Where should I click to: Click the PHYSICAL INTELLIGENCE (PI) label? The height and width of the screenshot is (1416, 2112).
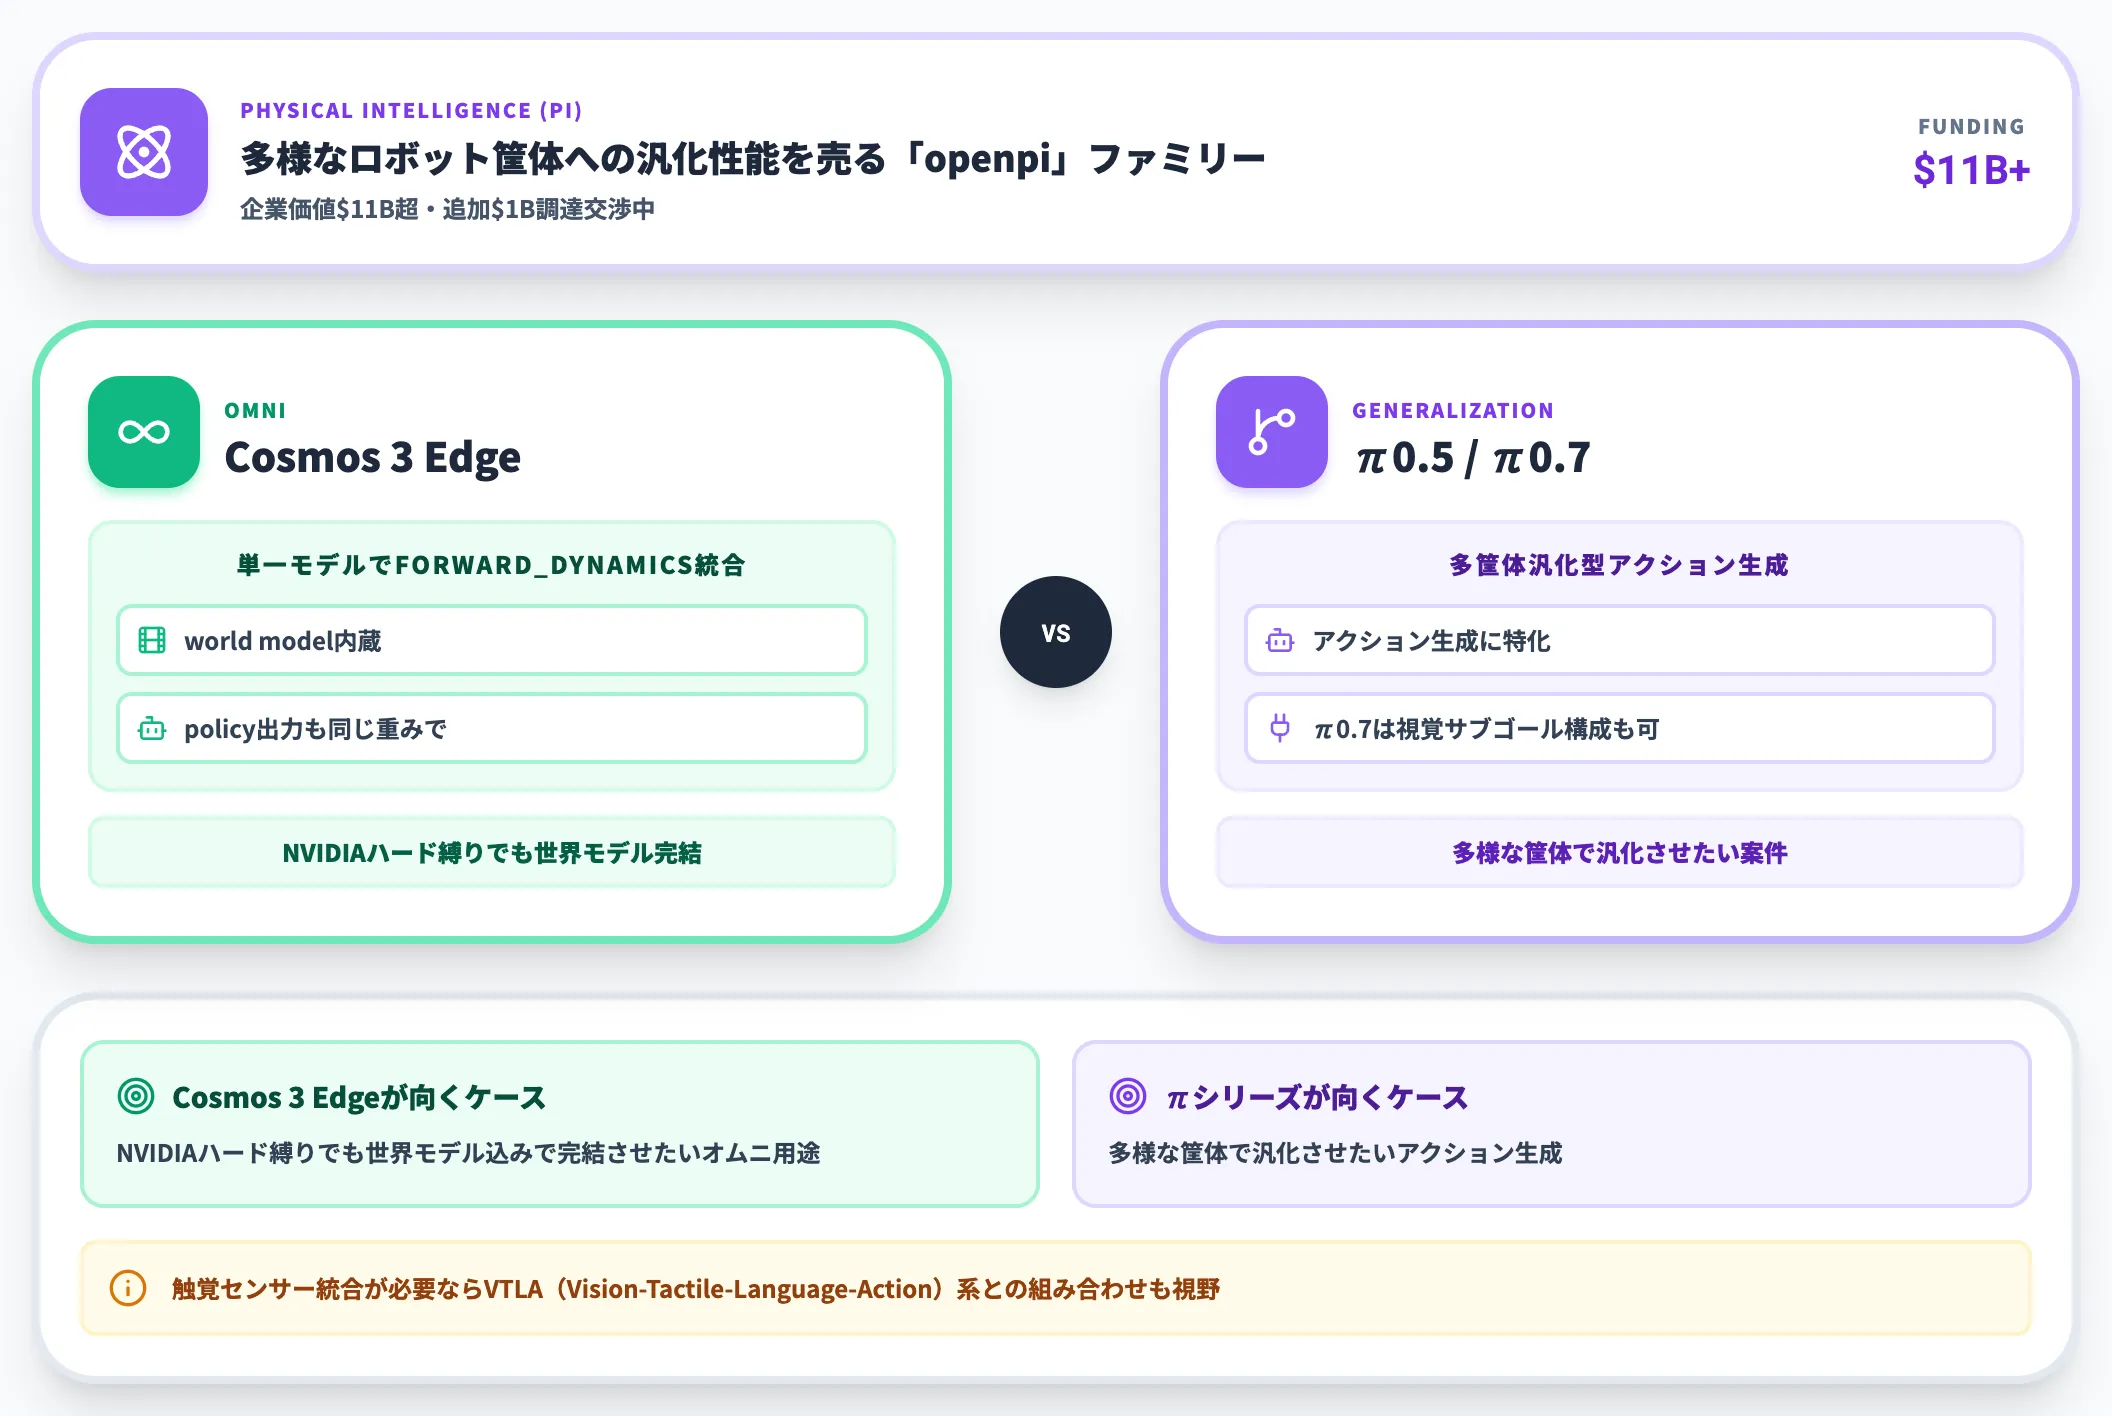point(411,110)
